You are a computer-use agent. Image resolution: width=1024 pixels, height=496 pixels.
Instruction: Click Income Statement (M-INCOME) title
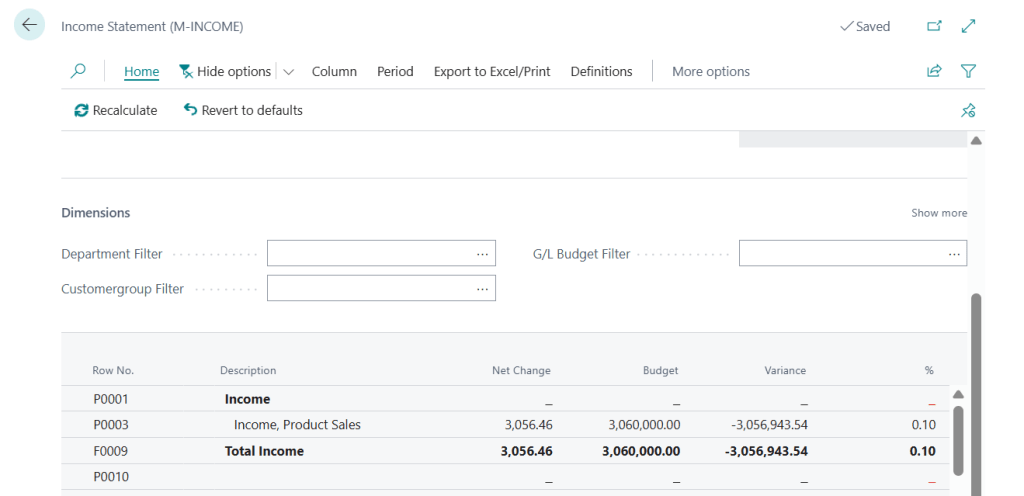coord(152,26)
